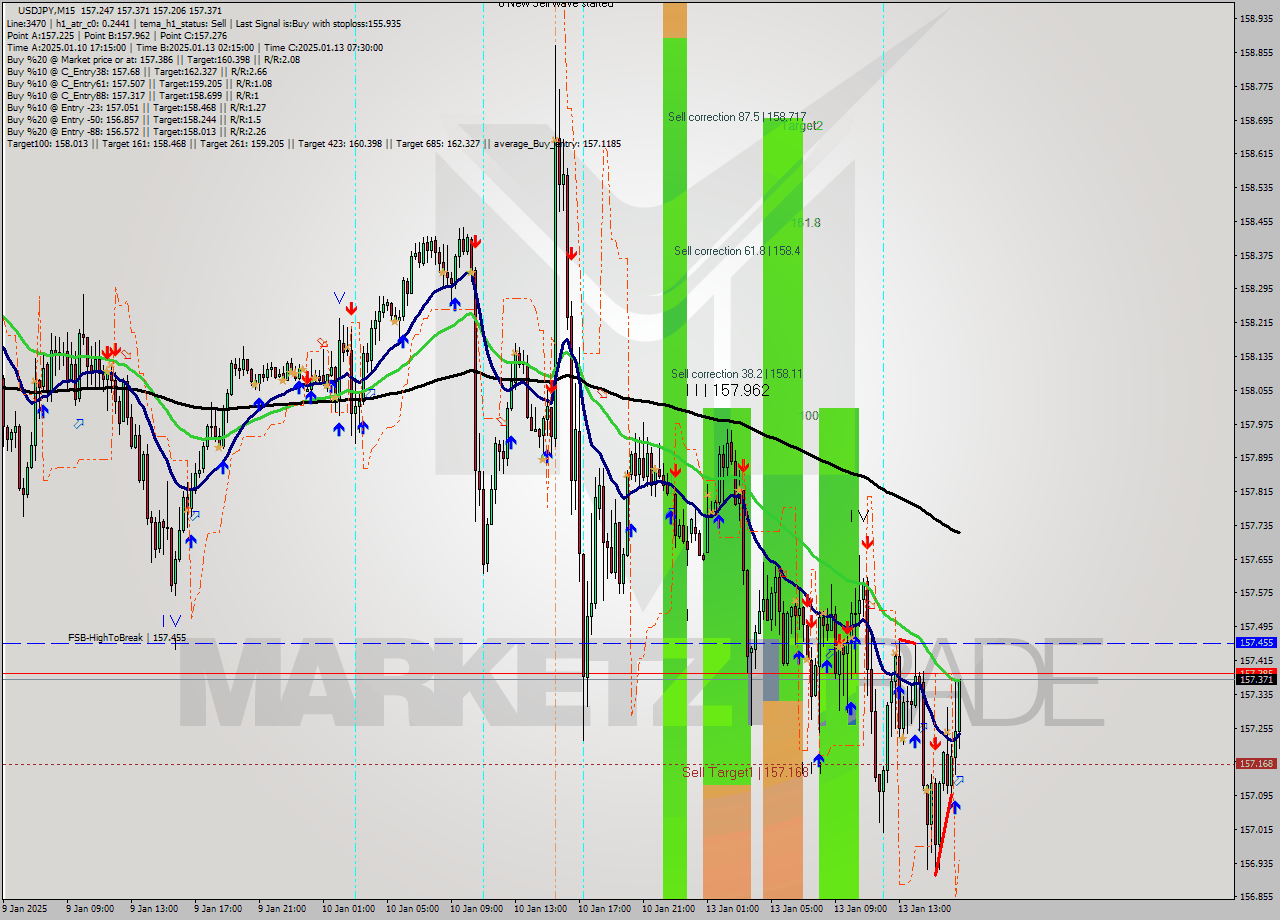The width and height of the screenshot is (1280, 920).
Task: Click the '161.8' label on green bar
Action: coord(806,223)
